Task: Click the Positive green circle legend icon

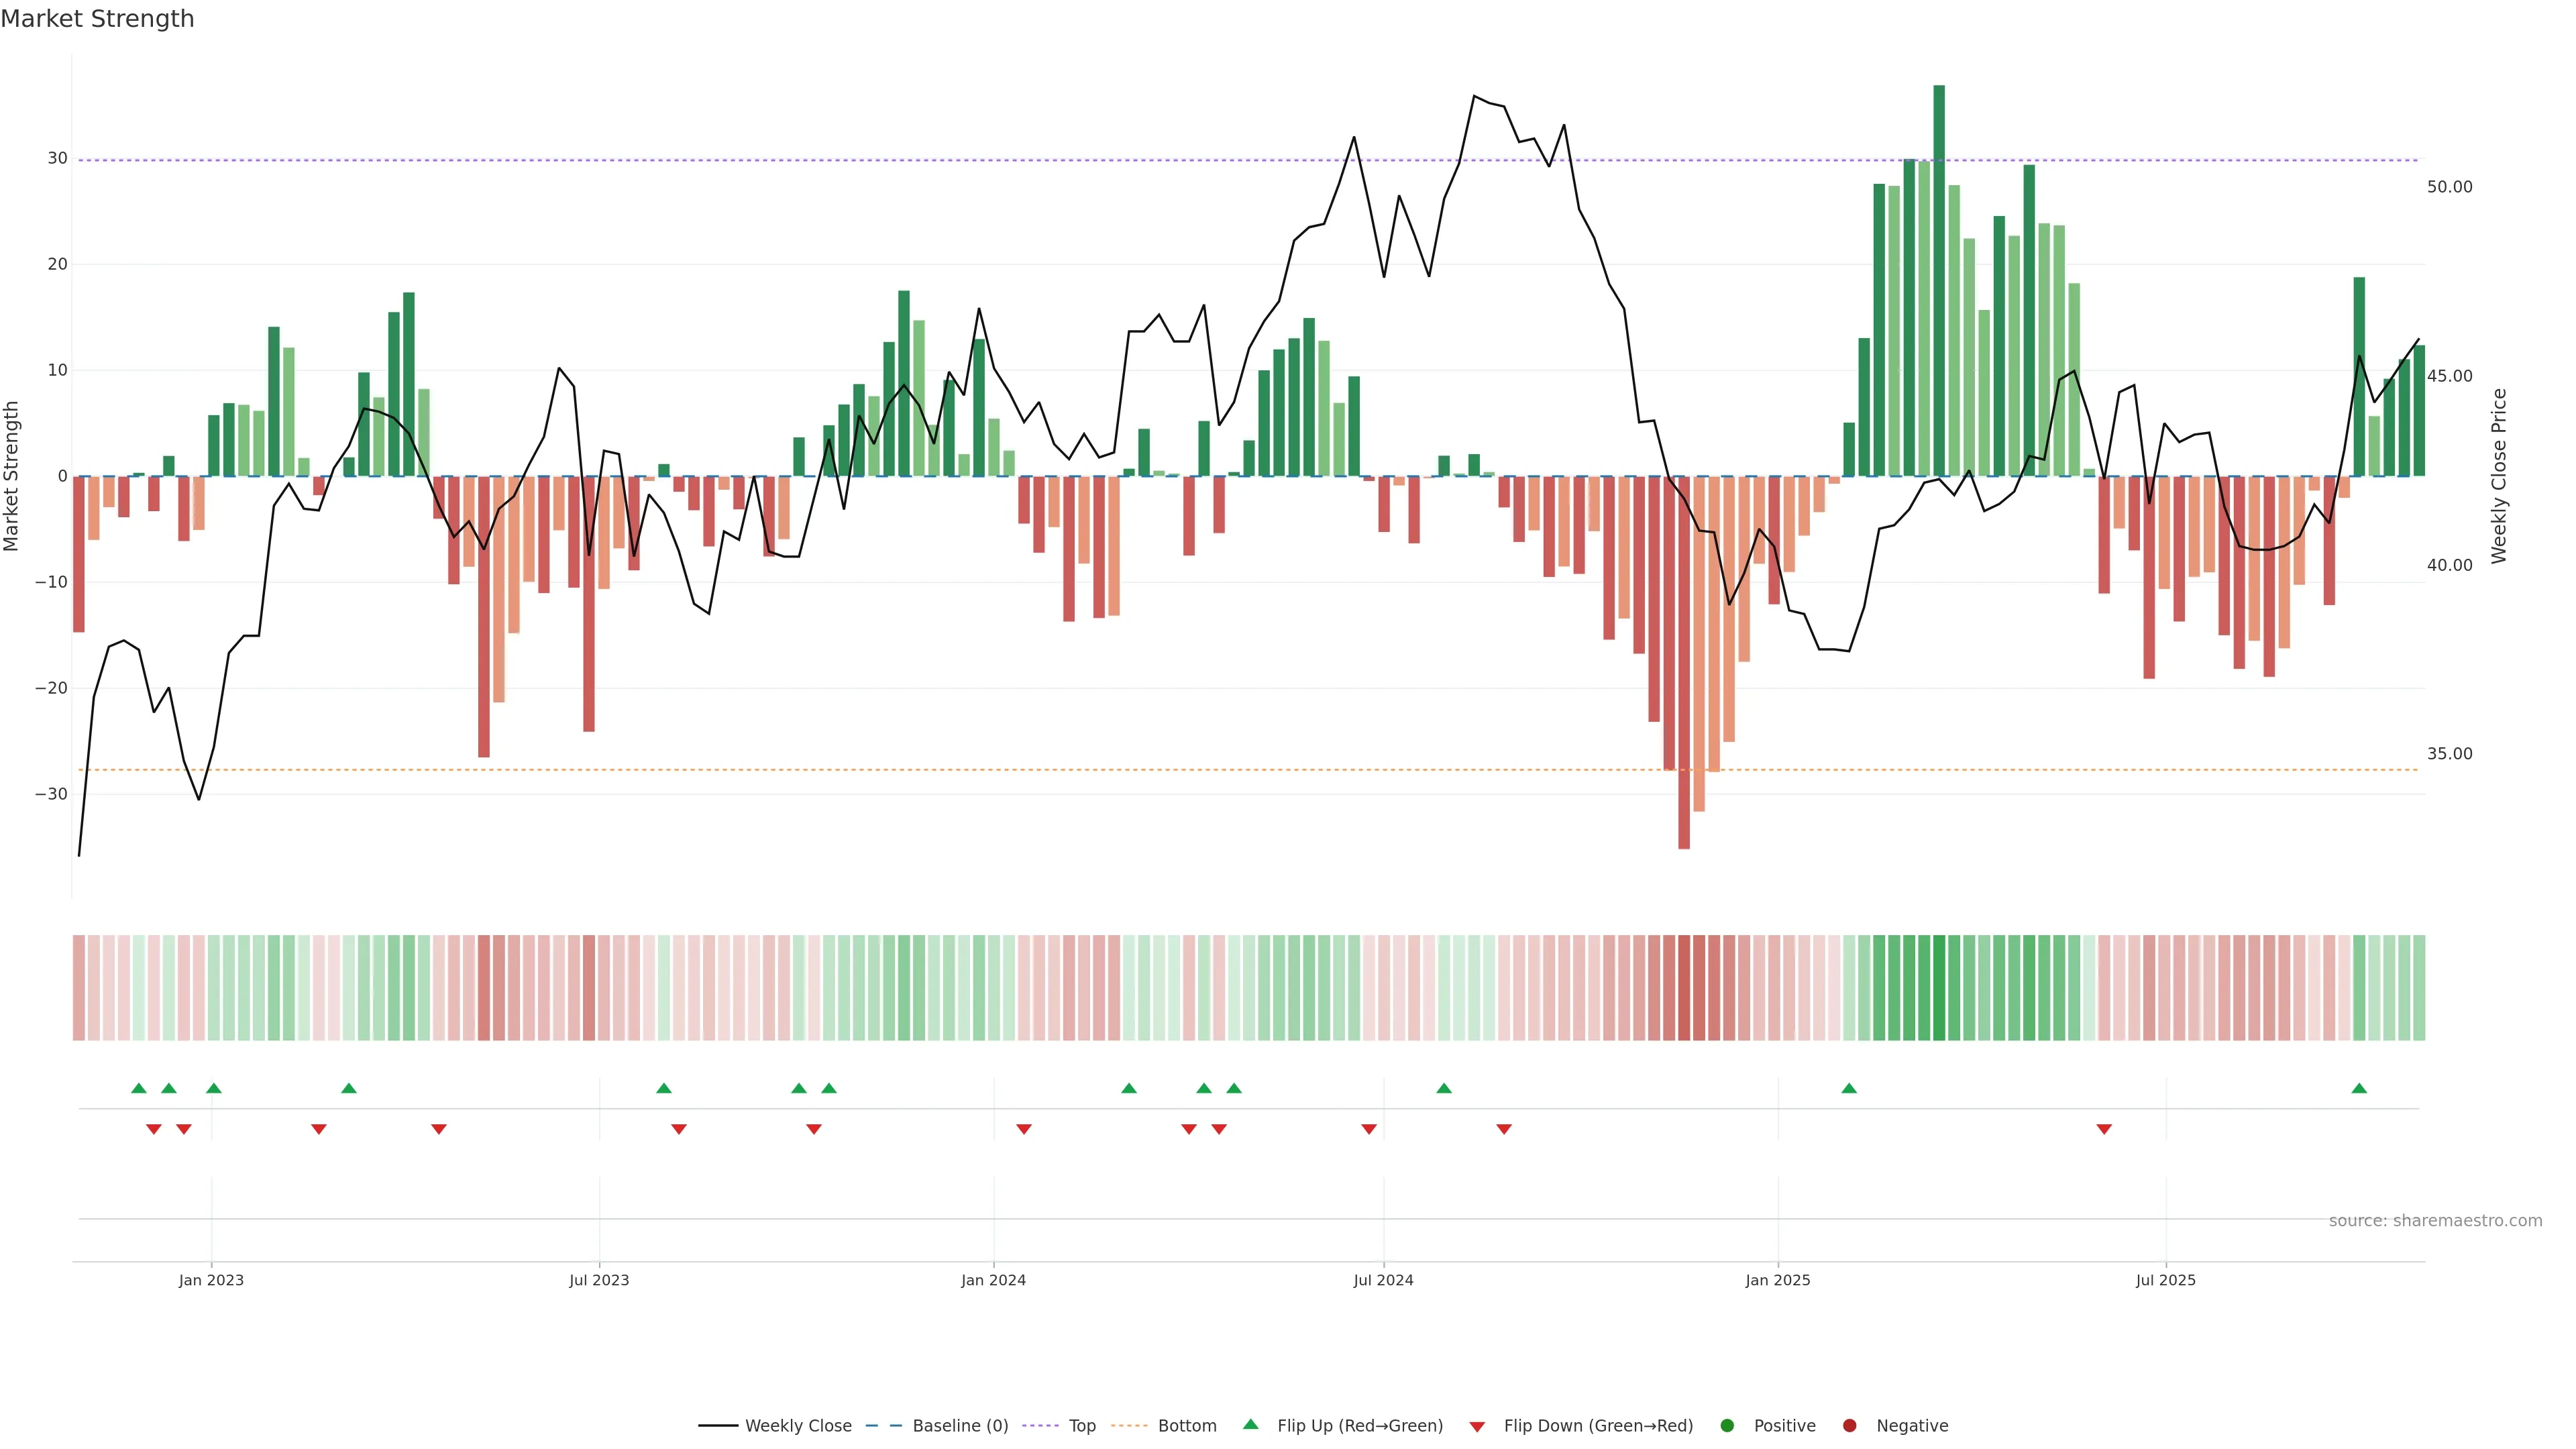Action: pos(1727,1426)
